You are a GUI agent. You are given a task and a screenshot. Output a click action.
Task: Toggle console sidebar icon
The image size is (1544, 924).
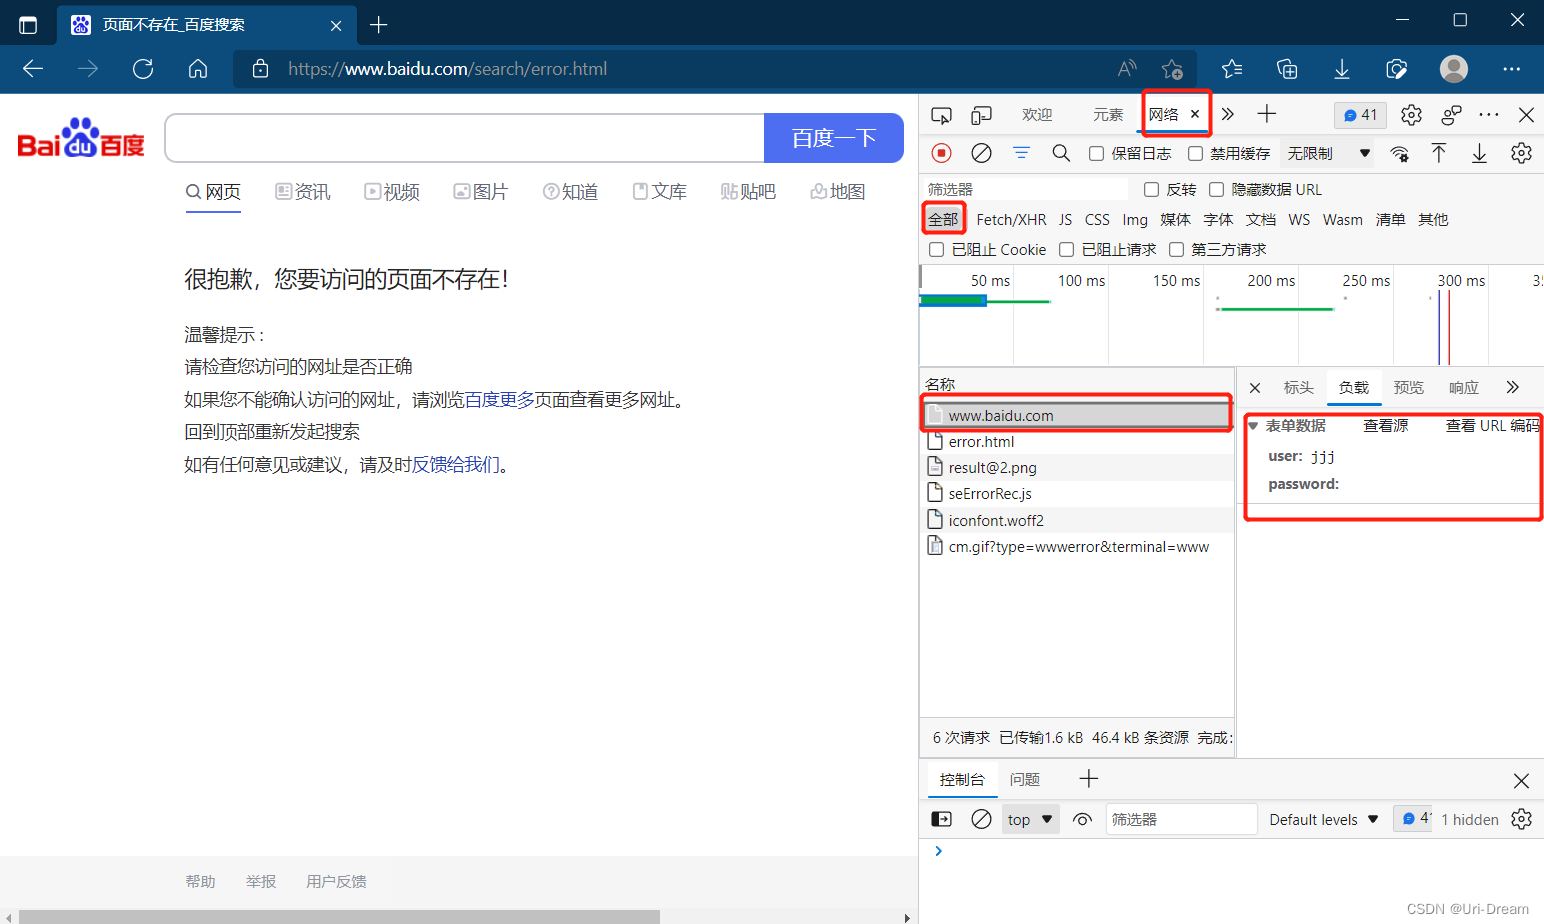[x=942, y=819]
